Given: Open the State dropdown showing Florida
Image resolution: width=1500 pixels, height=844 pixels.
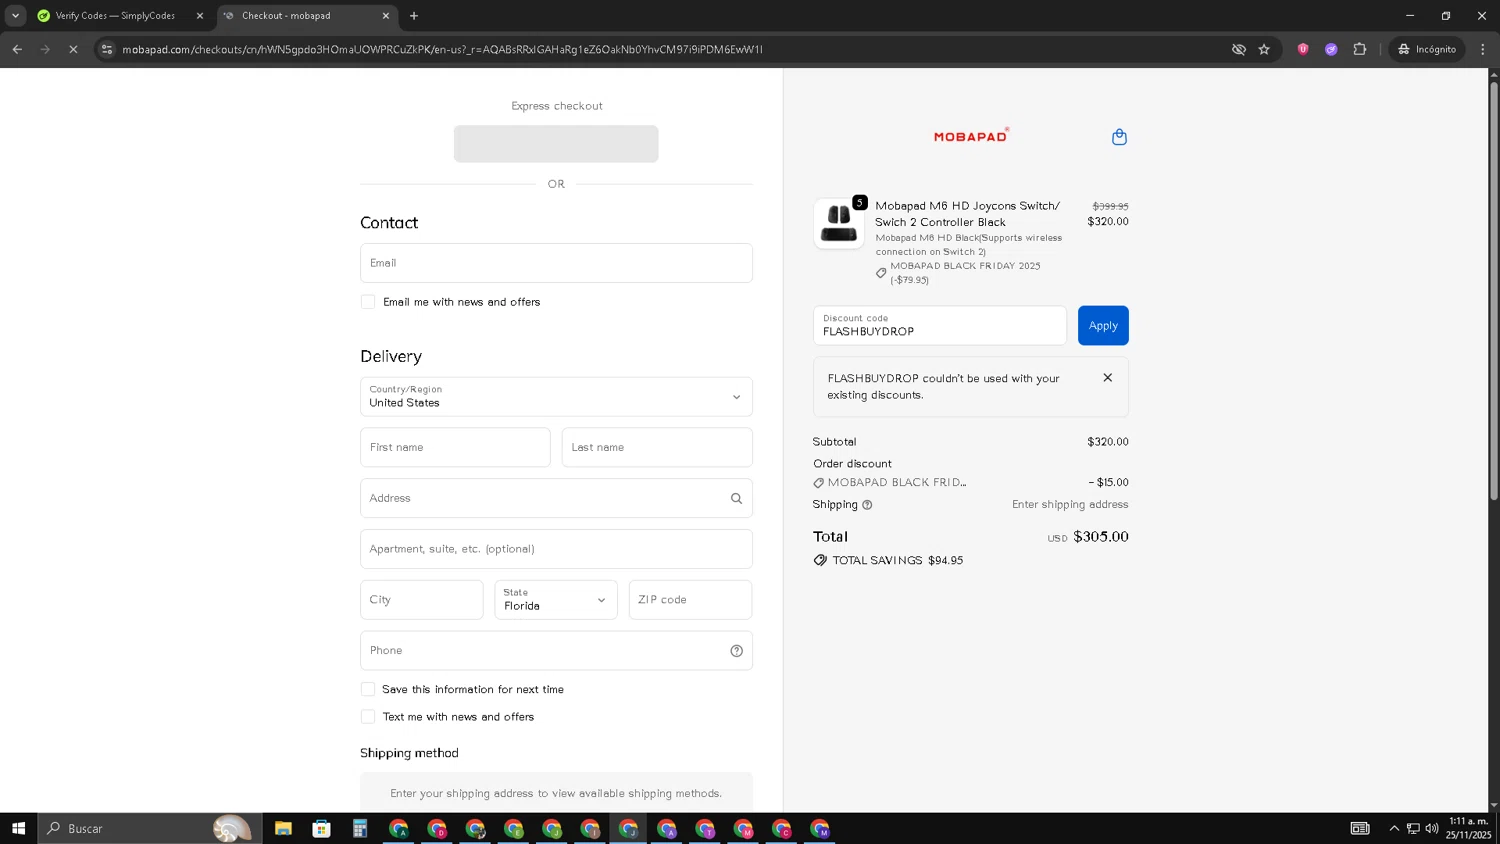Looking at the screenshot, I should [556, 600].
